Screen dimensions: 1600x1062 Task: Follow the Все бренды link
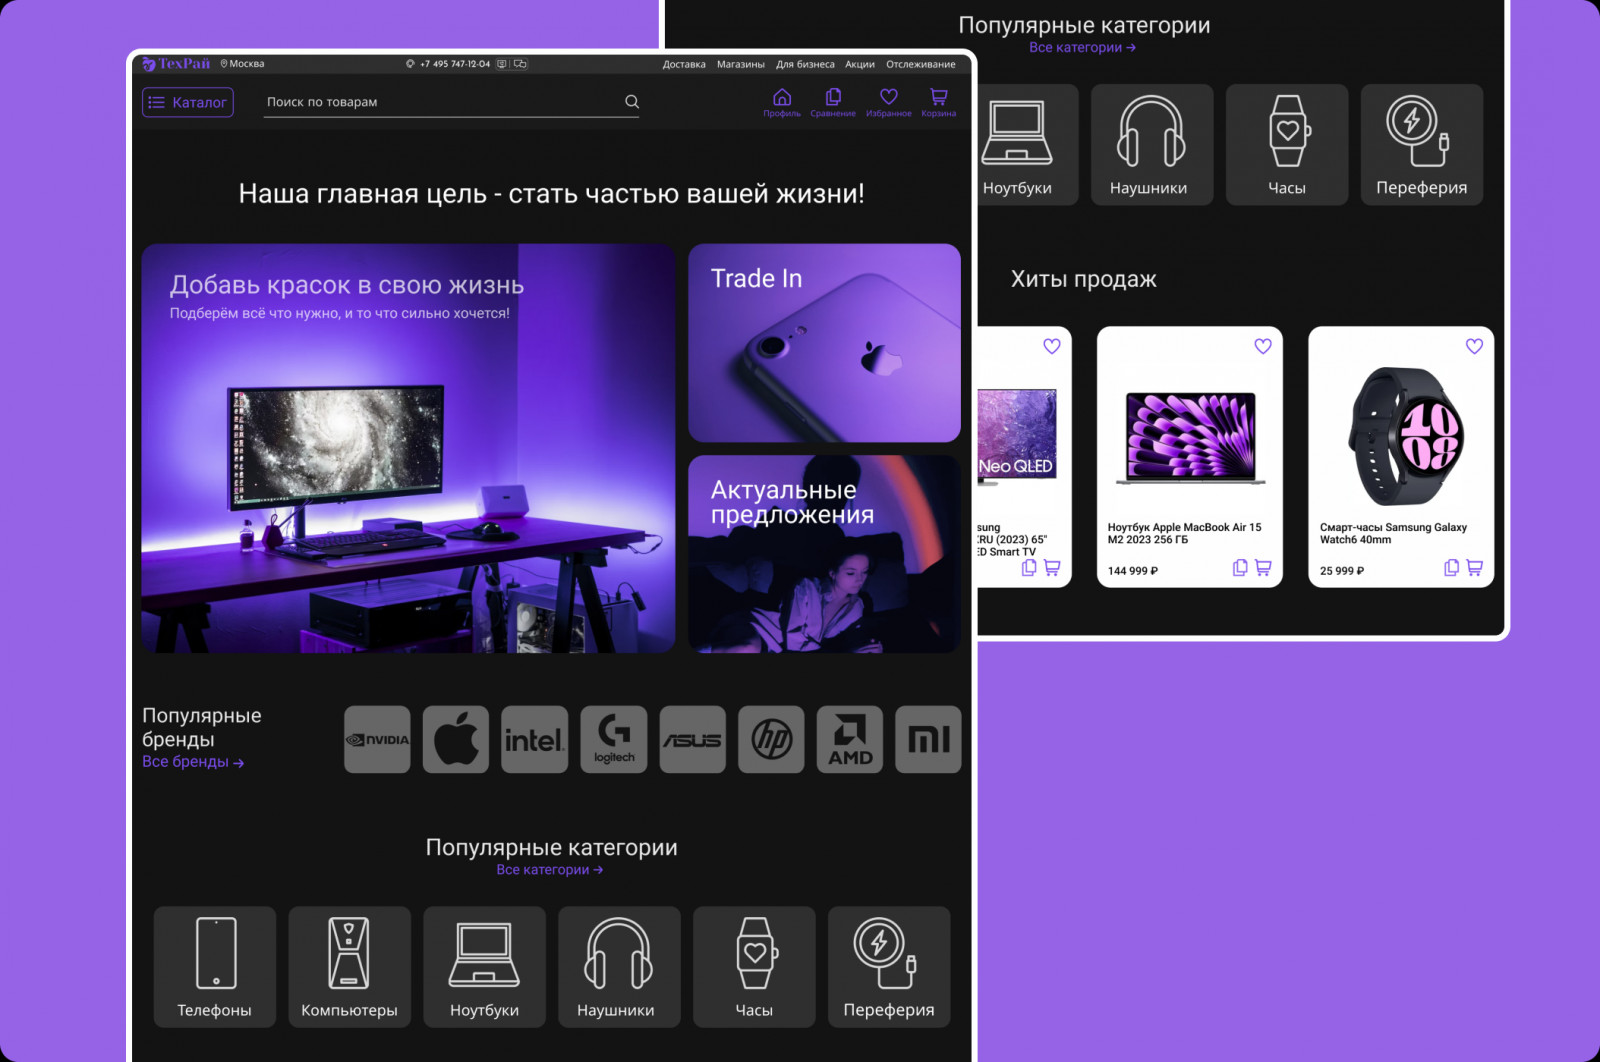[193, 762]
